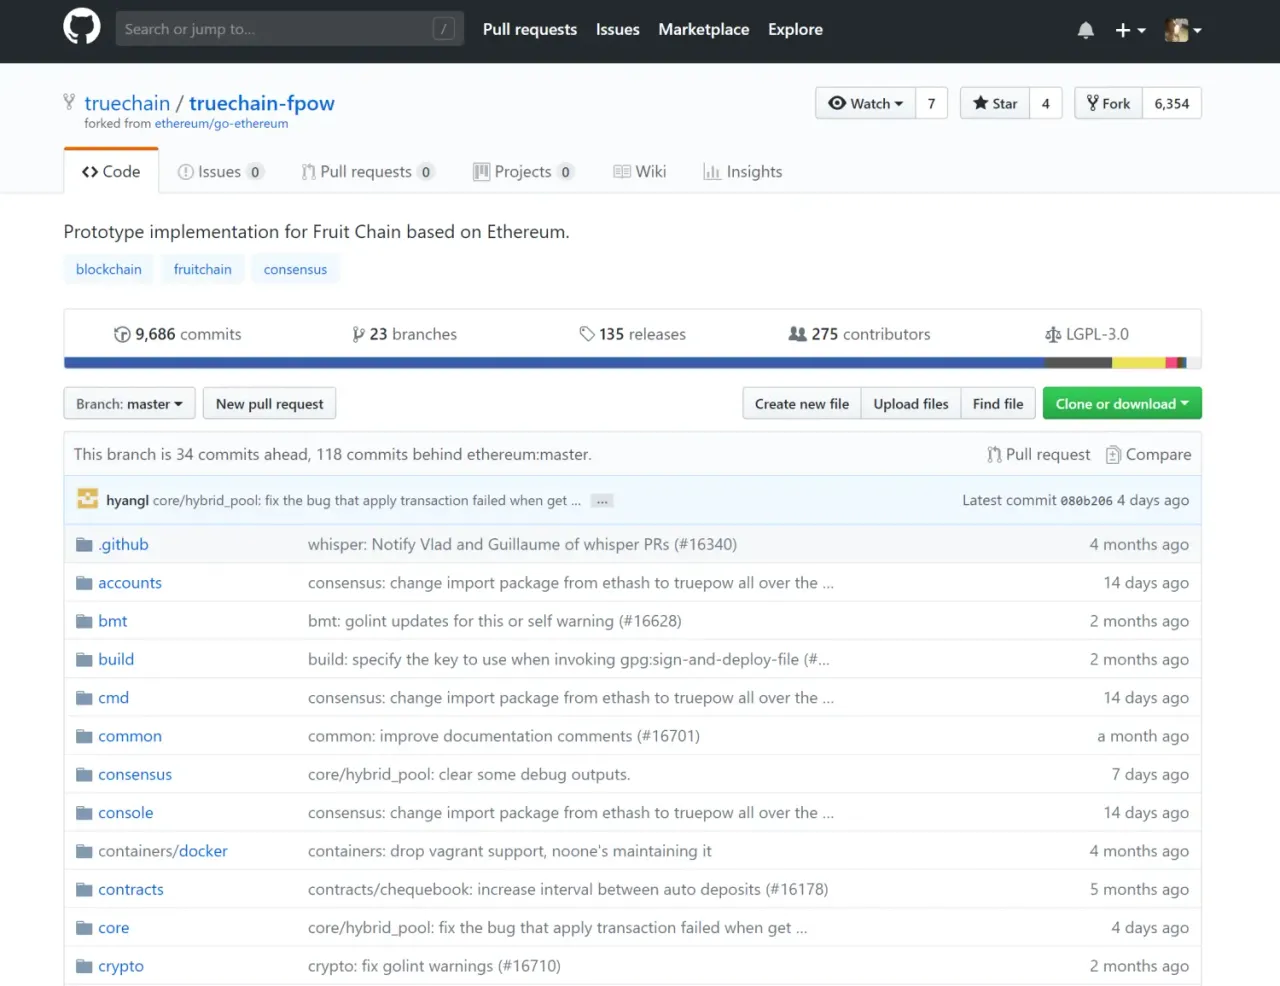The height and width of the screenshot is (986, 1280).
Task: Click the cmd folder icon
Action: [x=84, y=698]
